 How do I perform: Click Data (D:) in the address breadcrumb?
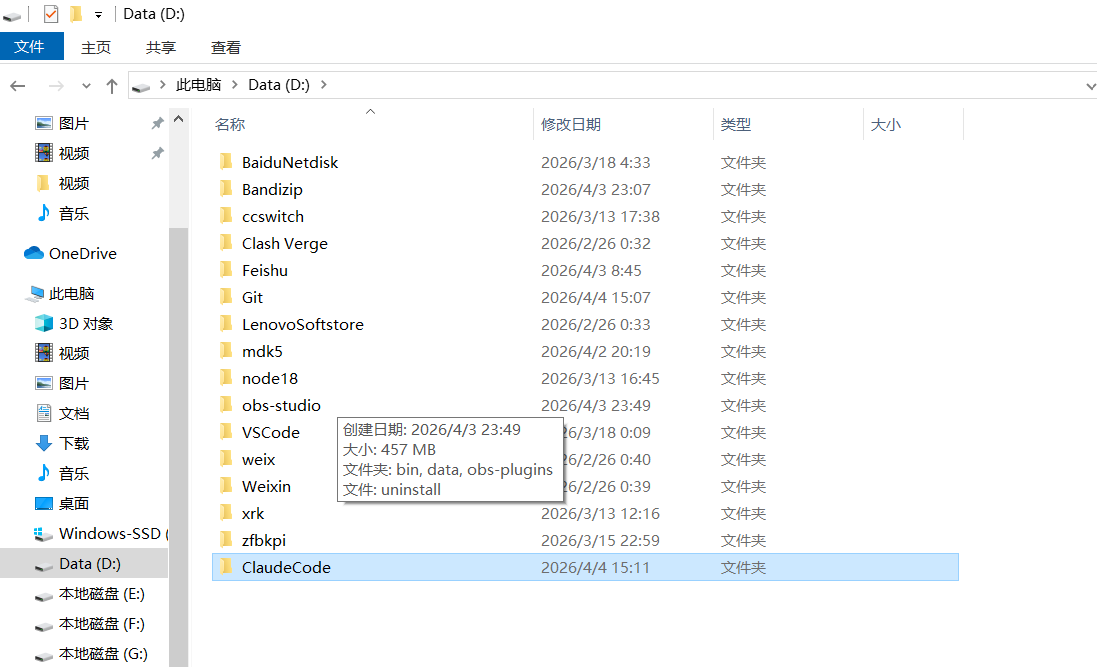[278, 85]
